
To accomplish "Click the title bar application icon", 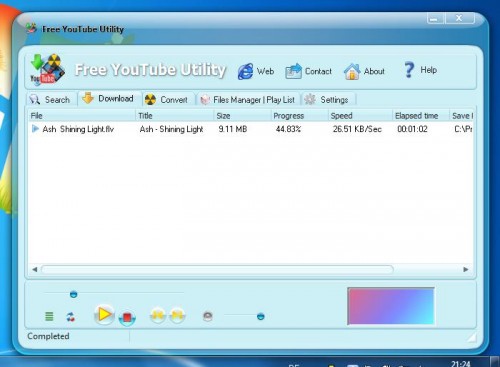I will click(x=31, y=28).
